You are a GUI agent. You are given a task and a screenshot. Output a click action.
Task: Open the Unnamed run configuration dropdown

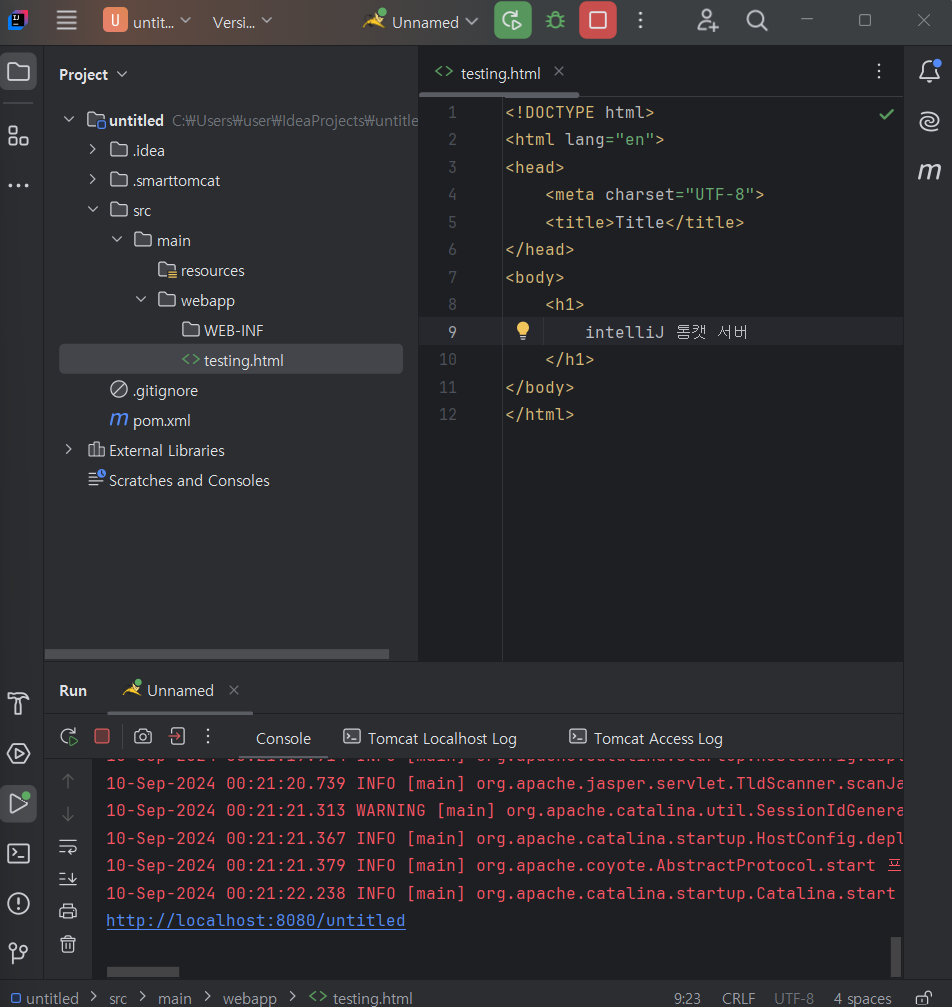point(420,21)
